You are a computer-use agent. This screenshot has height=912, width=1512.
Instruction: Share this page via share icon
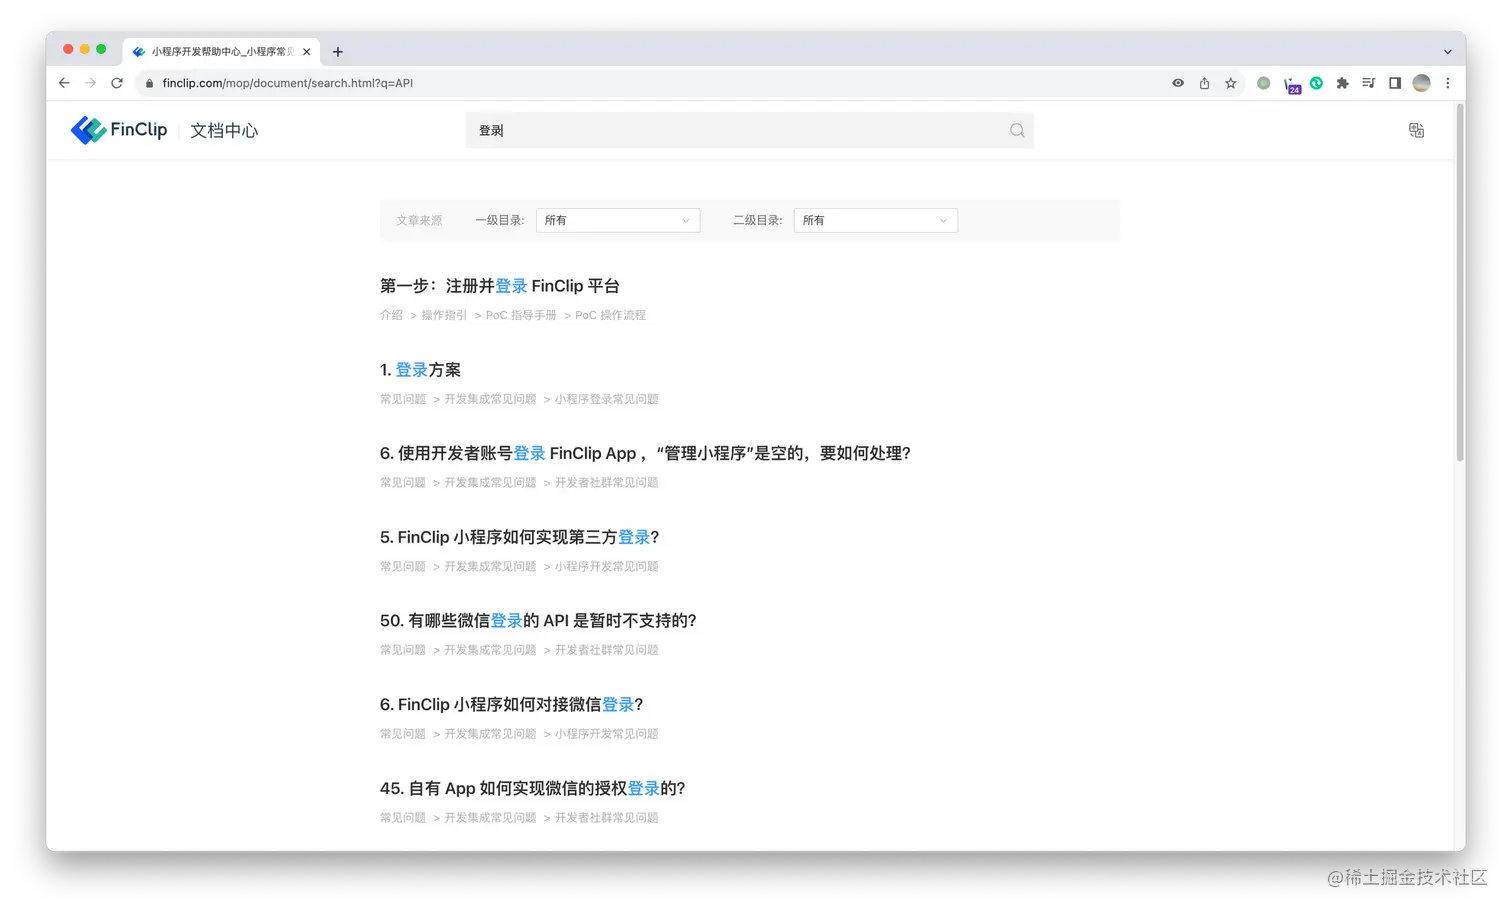(1204, 83)
